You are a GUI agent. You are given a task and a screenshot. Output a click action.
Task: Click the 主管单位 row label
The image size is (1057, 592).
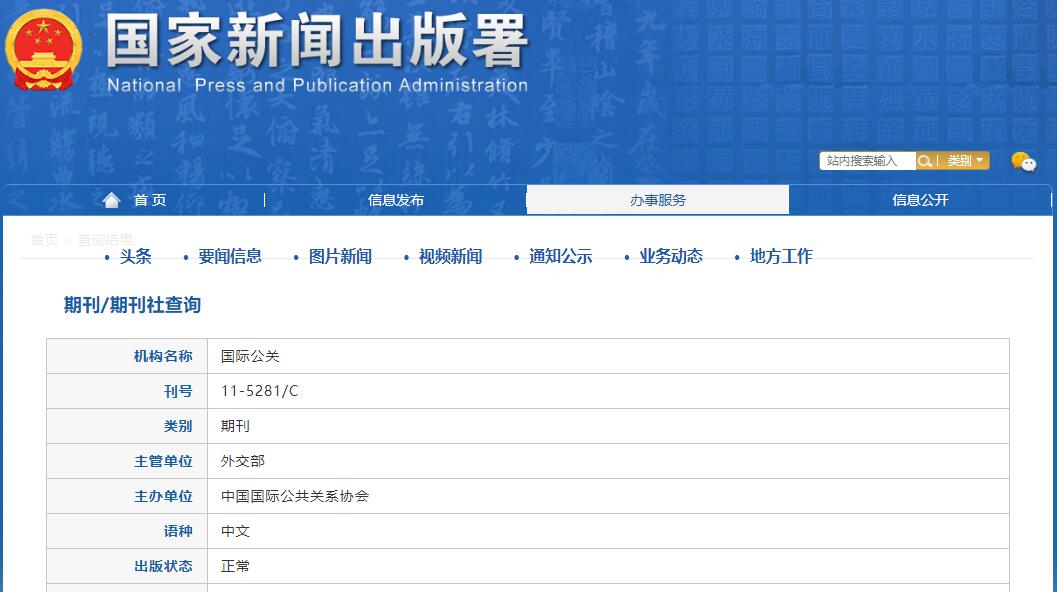pyautogui.click(x=163, y=461)
